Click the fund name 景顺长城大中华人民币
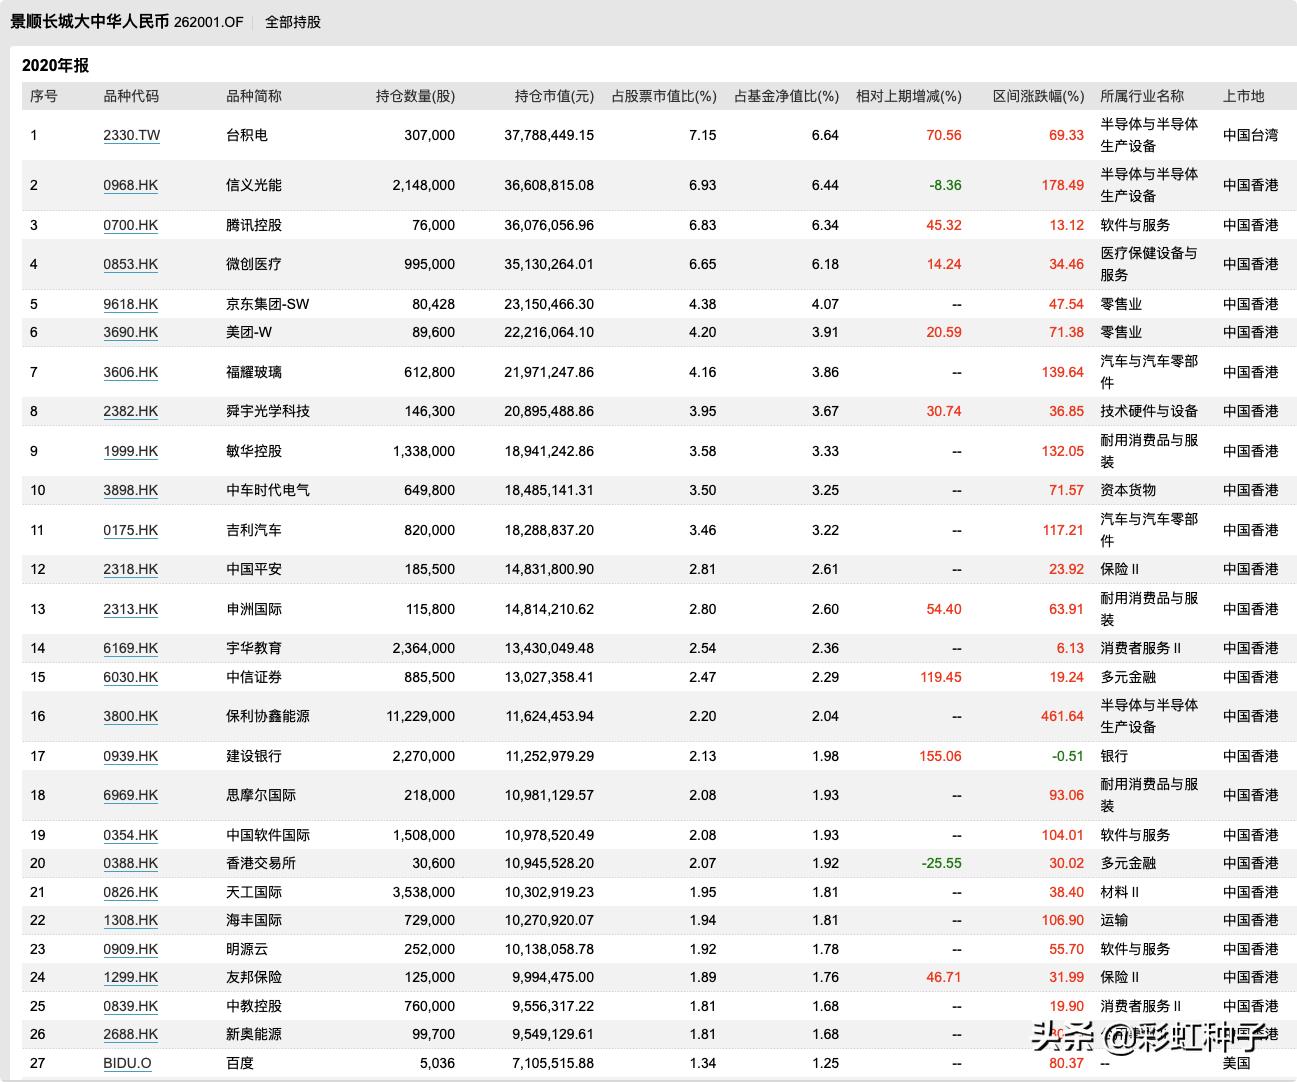The height and width of the screenshot is (1082, 1297). (91, 21)
